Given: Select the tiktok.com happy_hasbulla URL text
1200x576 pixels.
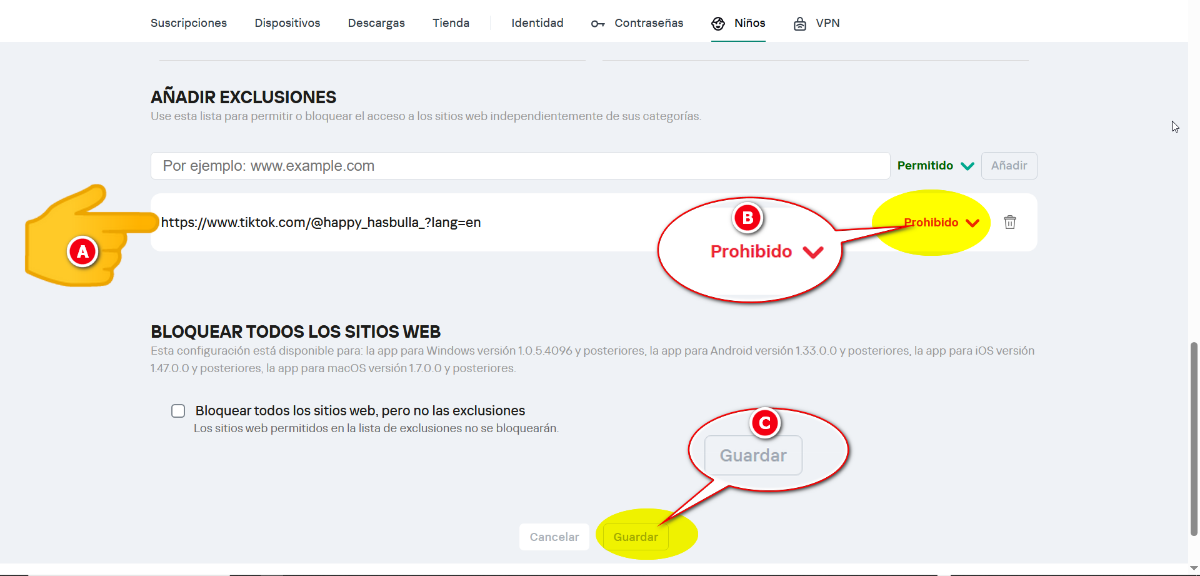Looking at the screenshot, I should click(321, 222).
